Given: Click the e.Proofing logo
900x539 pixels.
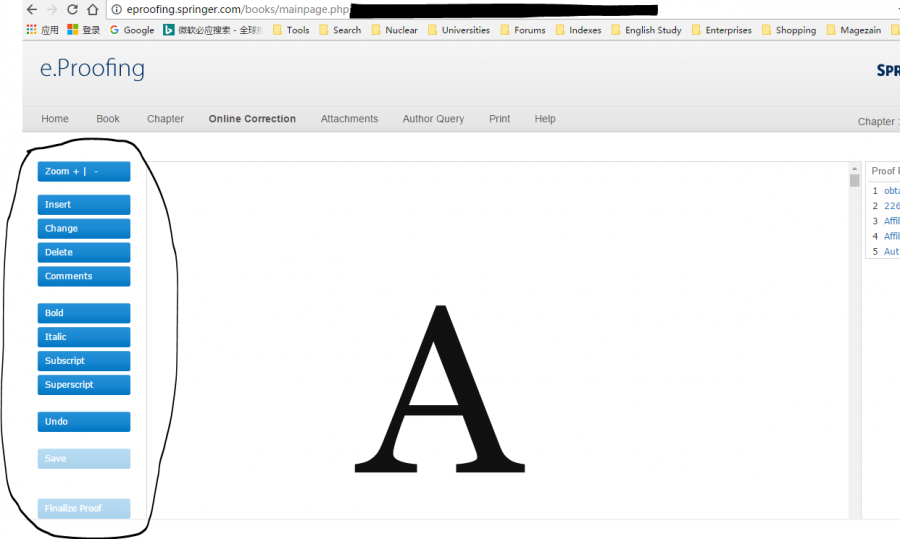Looking at the screenshot, I should [92, 68].
